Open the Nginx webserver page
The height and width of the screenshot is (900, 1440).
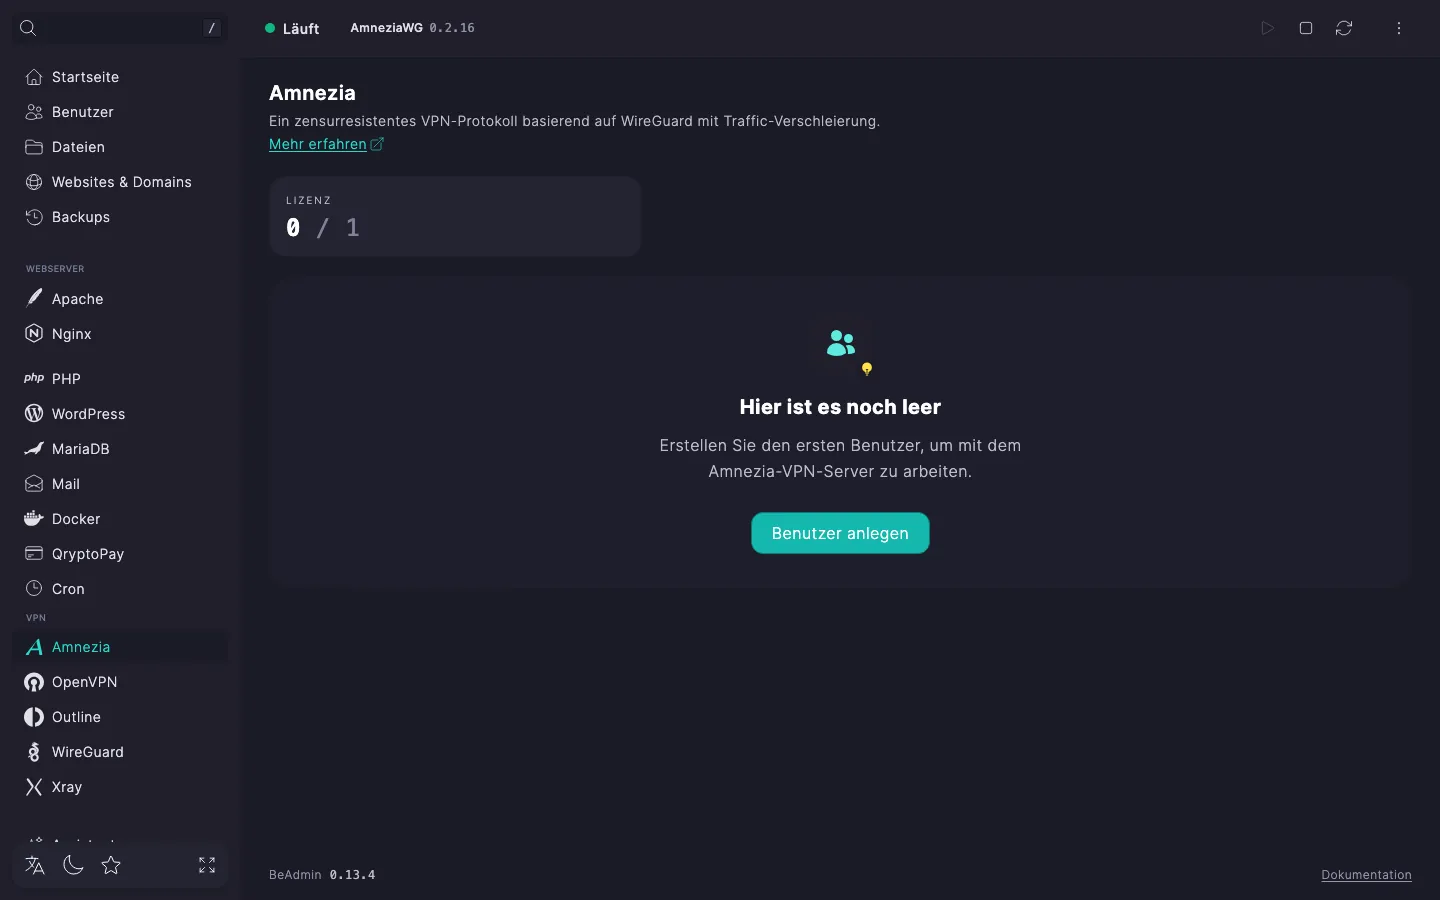pyautogui.click(x=120, y=334)
